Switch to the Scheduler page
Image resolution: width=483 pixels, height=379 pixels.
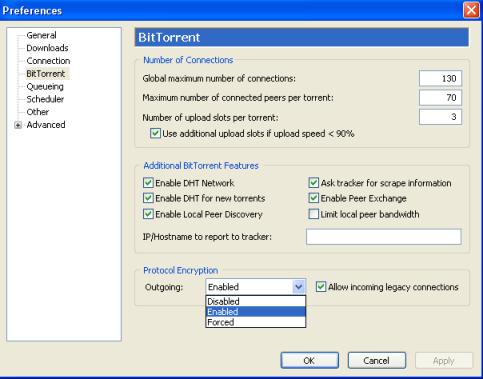click(x=45, y=99)
